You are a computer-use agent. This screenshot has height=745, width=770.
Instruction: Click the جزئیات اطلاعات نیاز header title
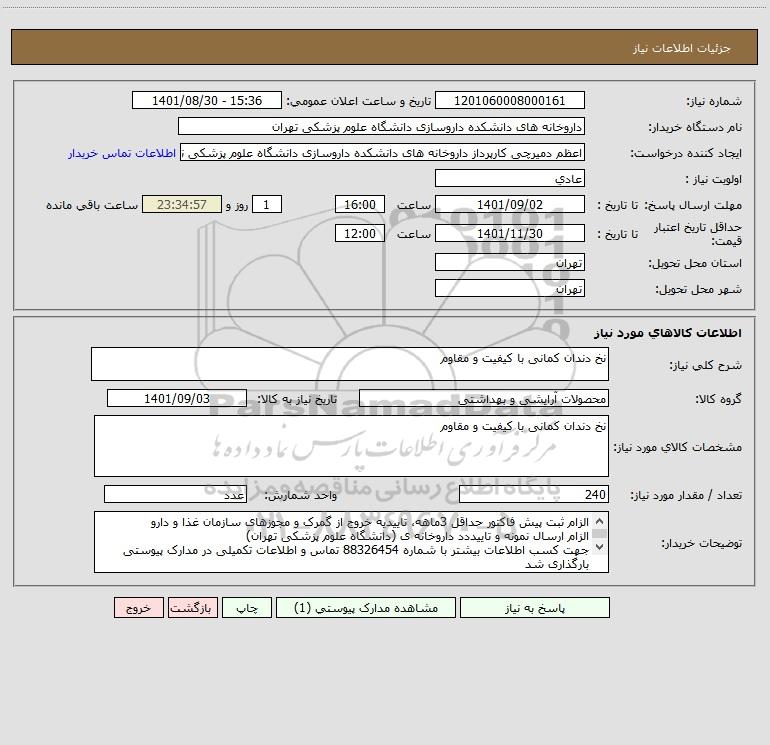pyautogui.click(x=682, y=48)
